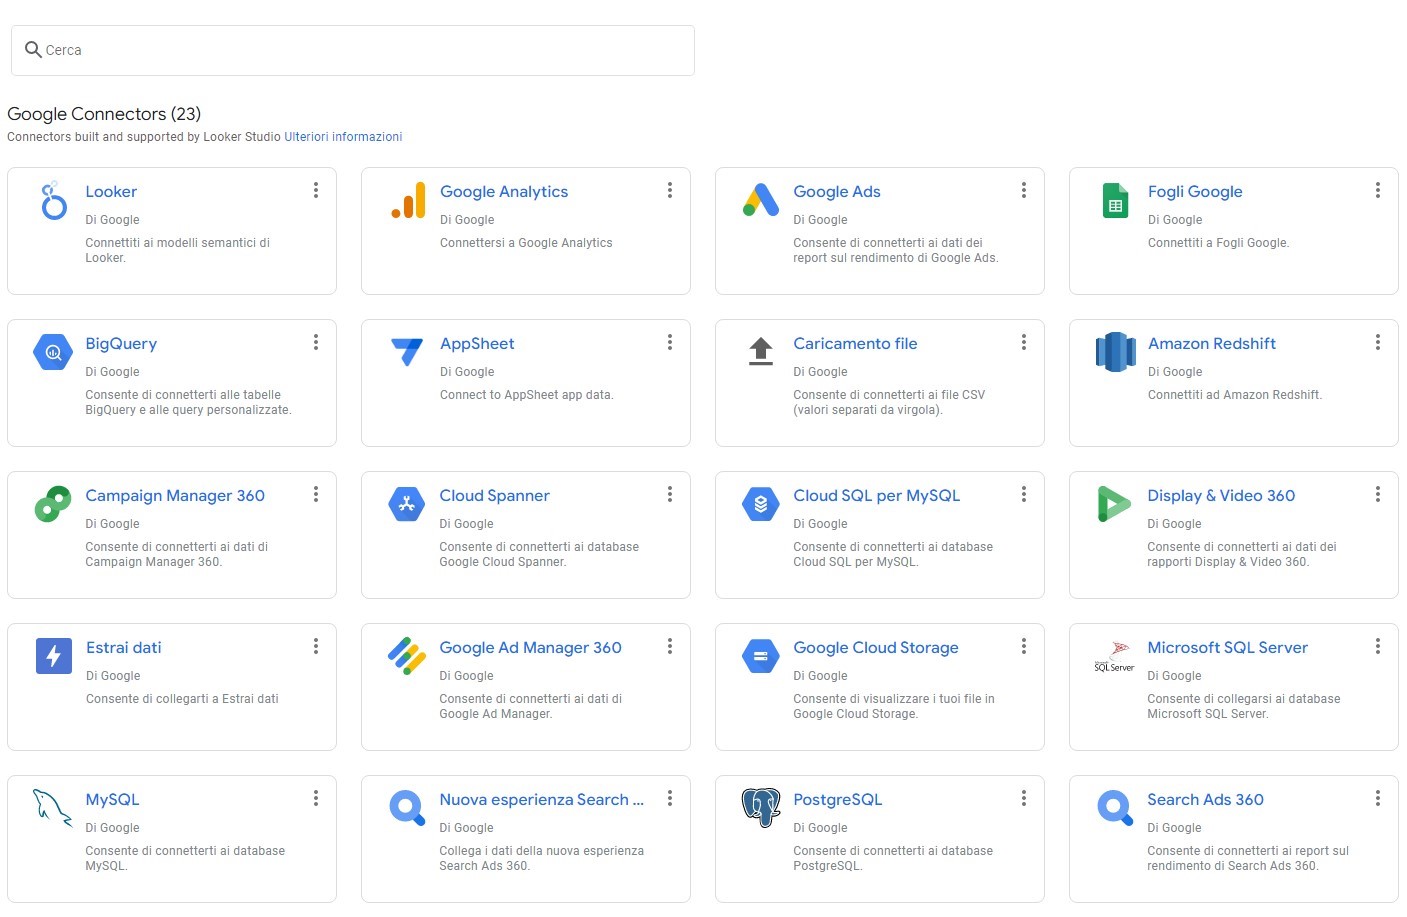The image size is (1407, 917).
Task: Click the Google Ads logo icon
Action: (761, 200)
